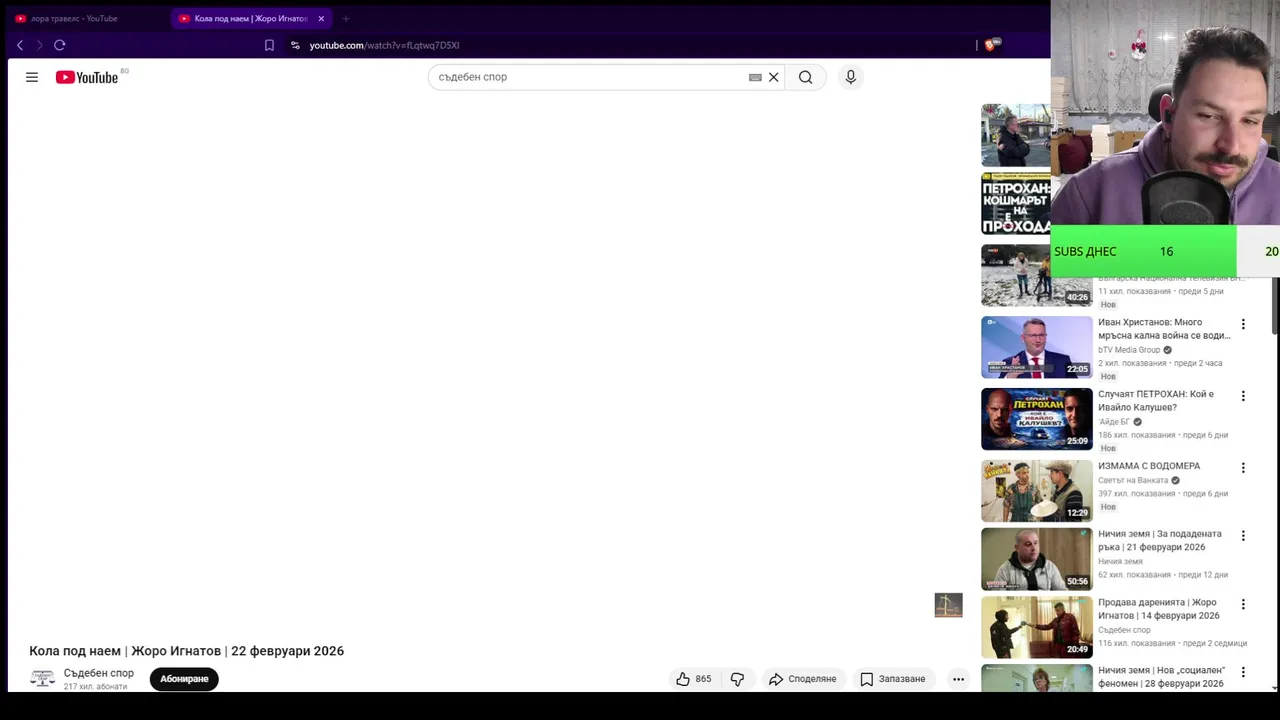The width and height of the screenshot is (1280, 720).
Task: Open "Продава дарената | Жоро Игнатов" title
Action: point(1159,609)
